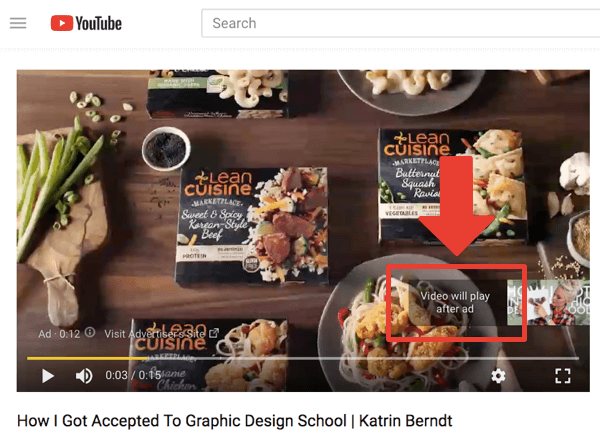This screenshot has height=438, width=600.
Task: Open the hamburger guide menu
Action: pos(18,23)
